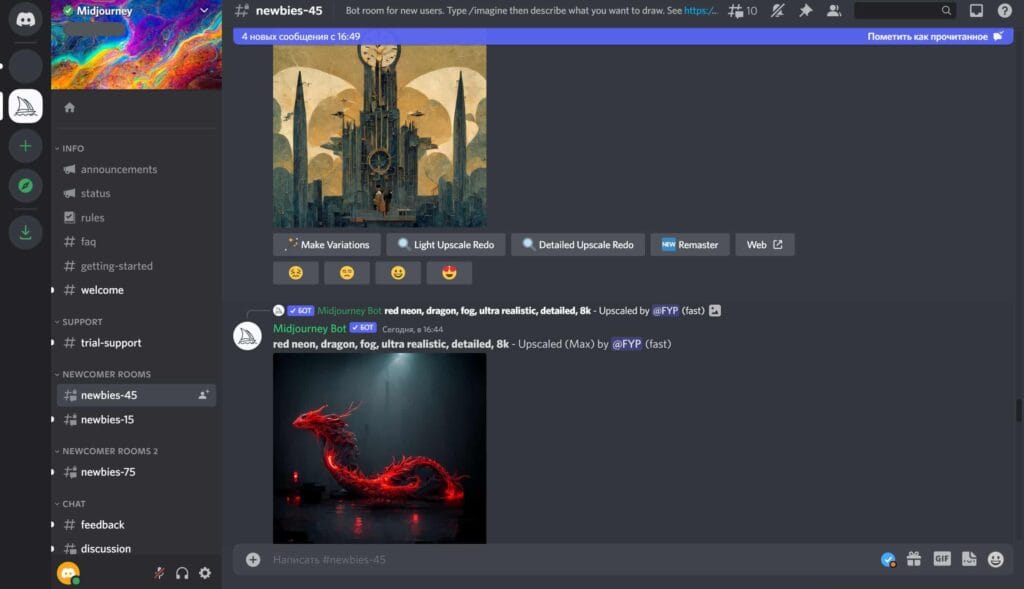Click Пометить как прочитанное link
The width and height of the screenshot is (1024, 589).
925,35
